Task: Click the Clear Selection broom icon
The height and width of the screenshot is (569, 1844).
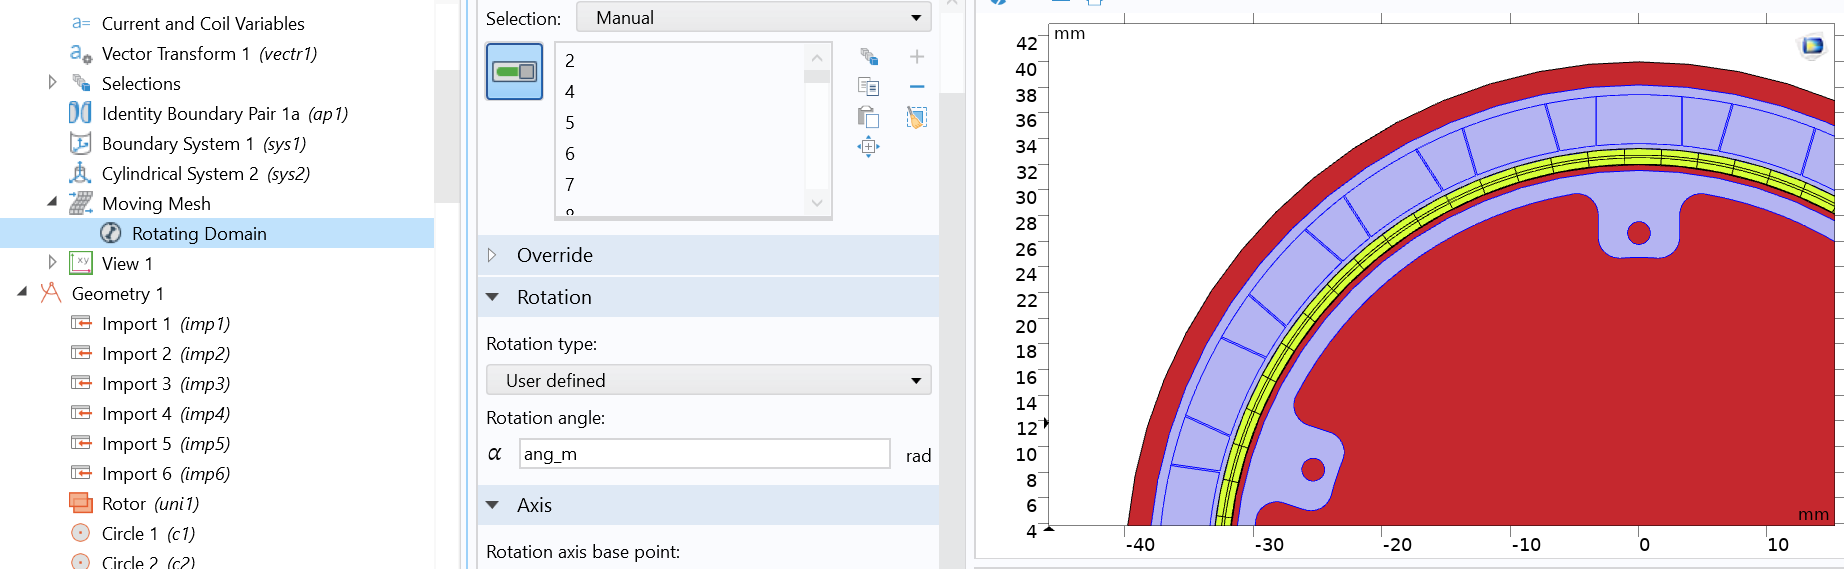Action: tap(917, 117)
